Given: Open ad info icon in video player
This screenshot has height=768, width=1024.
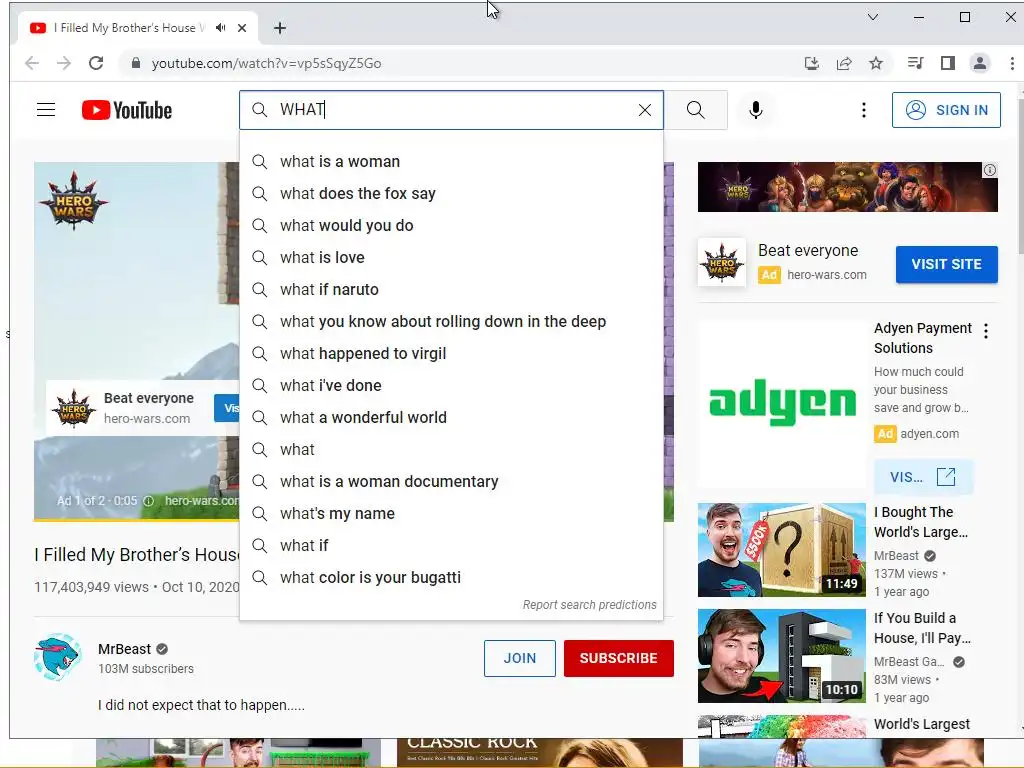Looking at the screenshot, I should [148, 501].
